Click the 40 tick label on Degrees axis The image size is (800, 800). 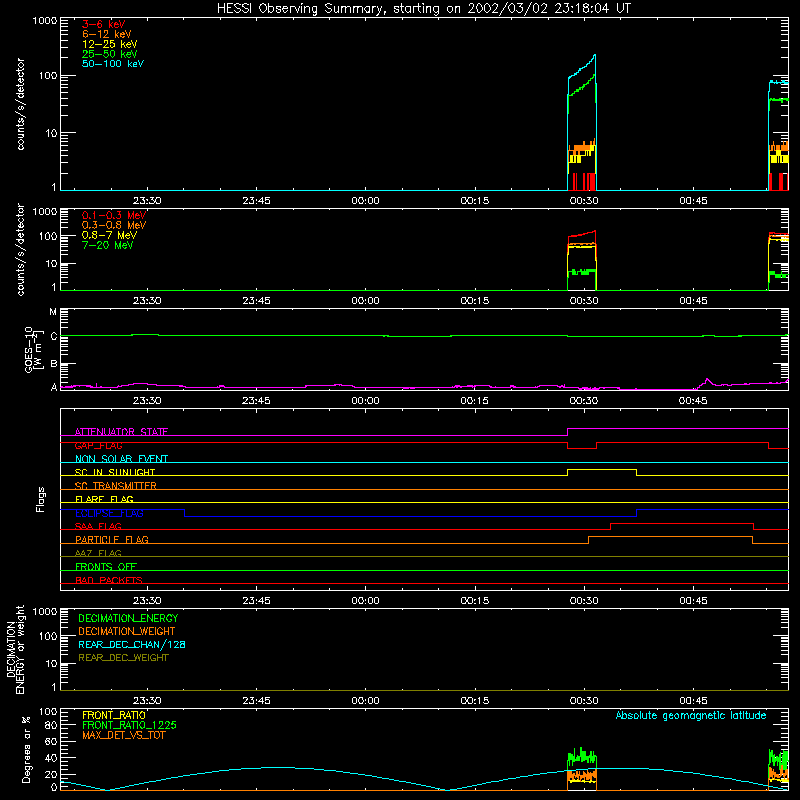coord(52,758)
